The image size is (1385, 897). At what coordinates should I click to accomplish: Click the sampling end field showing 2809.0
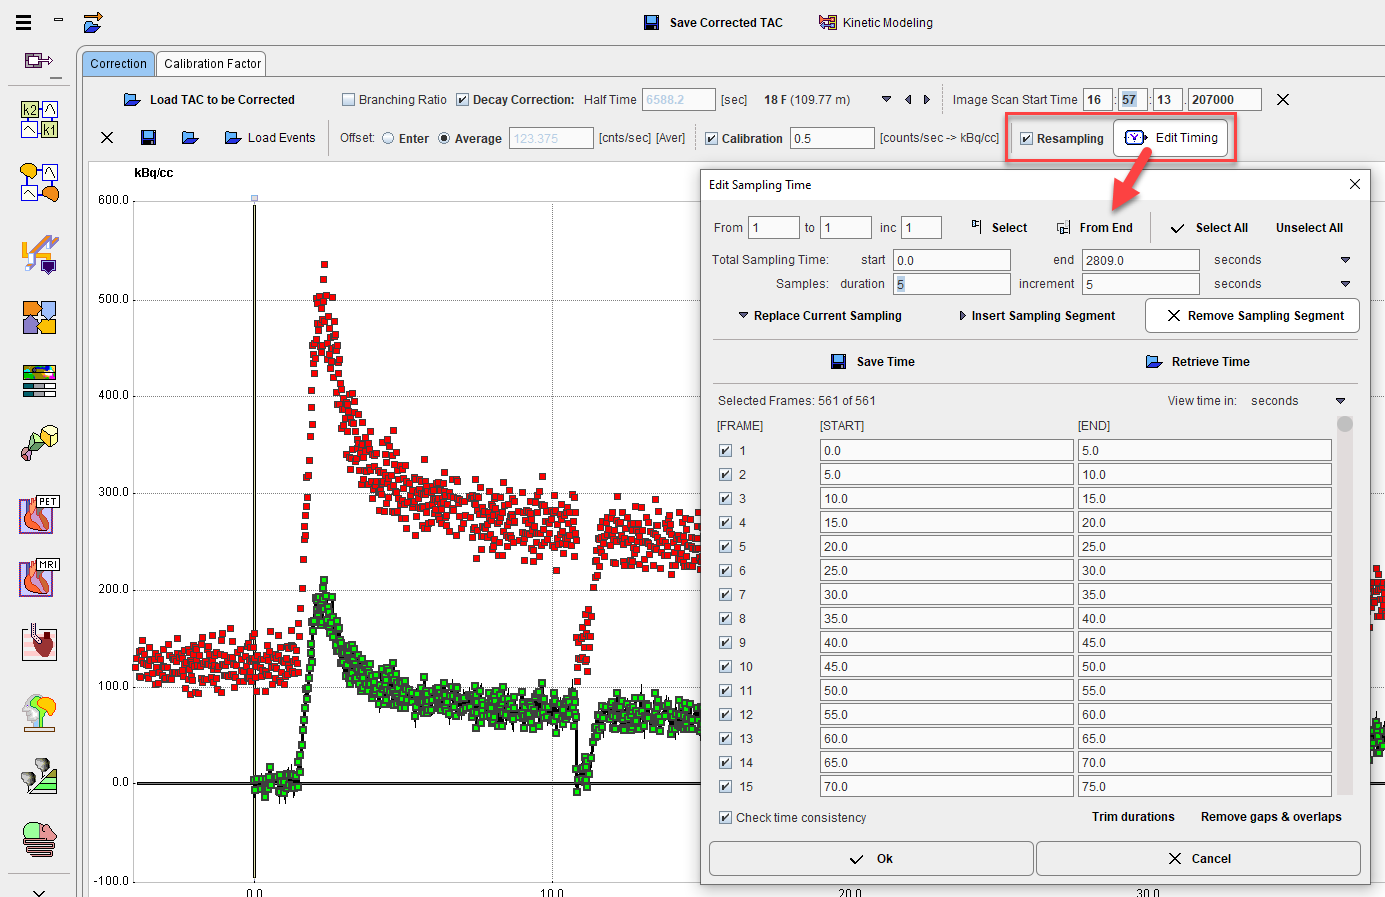point(1140,260)
